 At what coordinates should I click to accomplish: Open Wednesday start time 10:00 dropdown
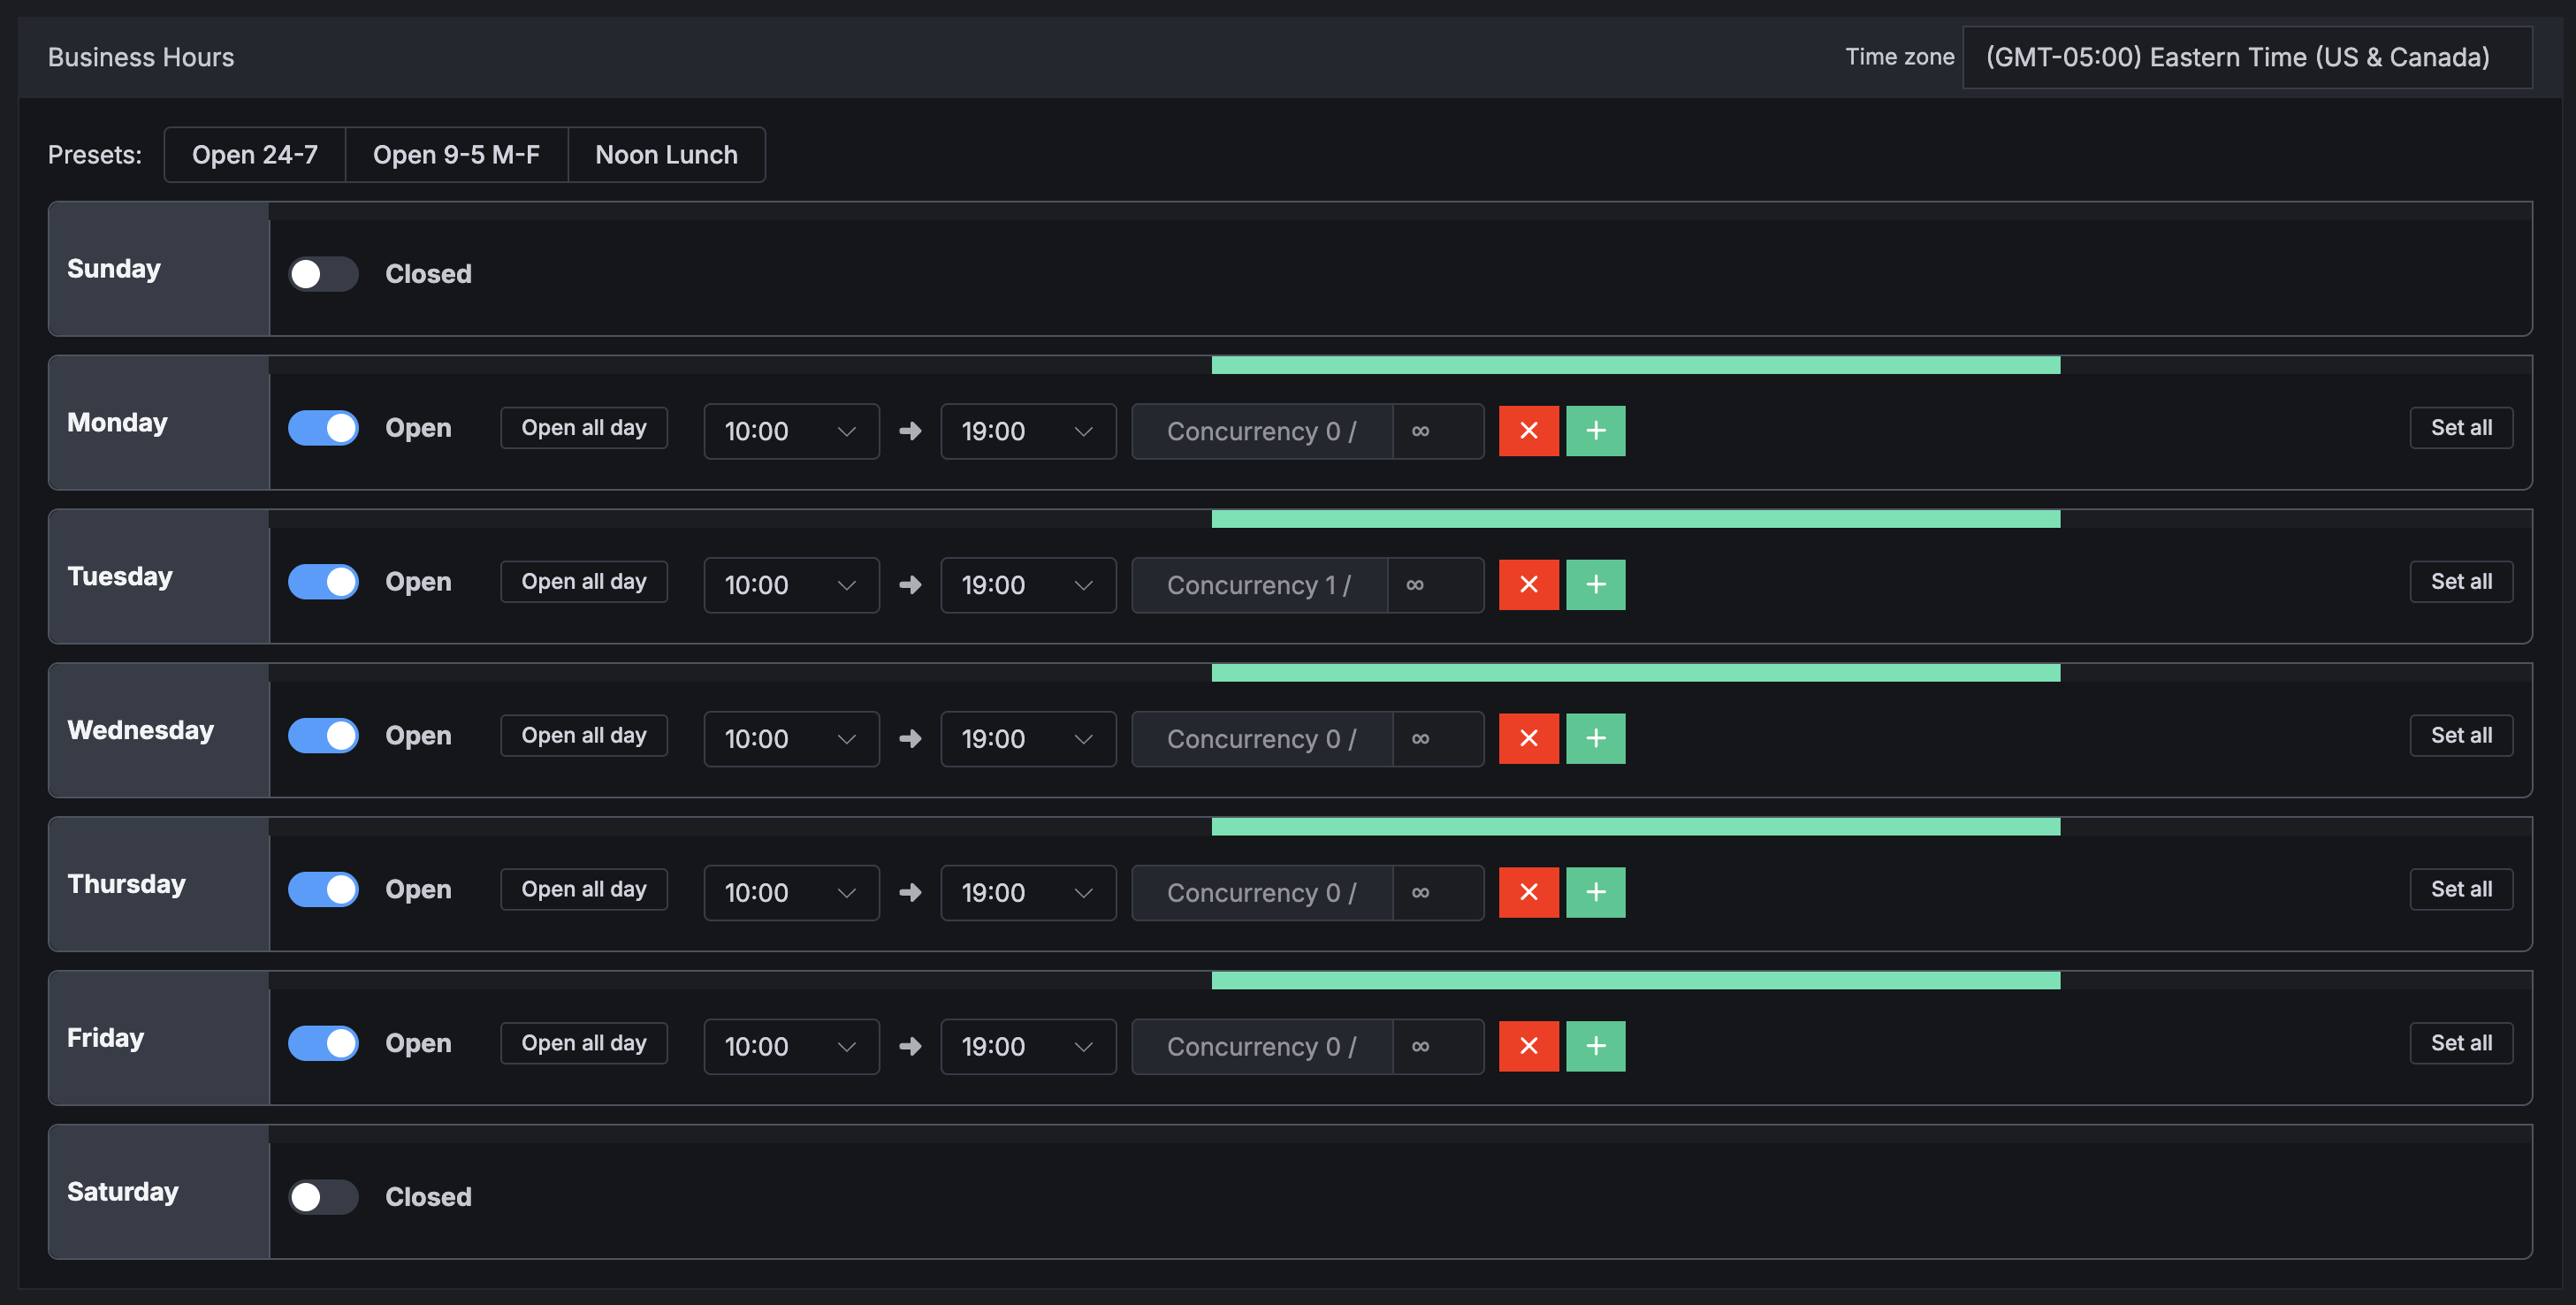(791, 739)
